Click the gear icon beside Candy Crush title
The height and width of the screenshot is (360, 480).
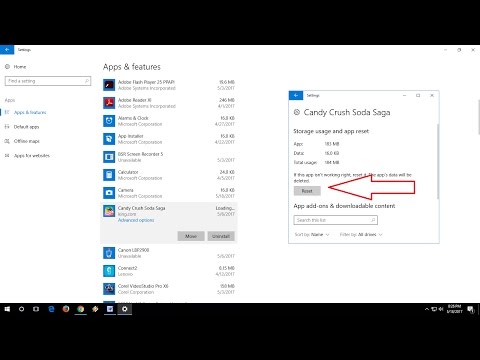coord(297,112)
